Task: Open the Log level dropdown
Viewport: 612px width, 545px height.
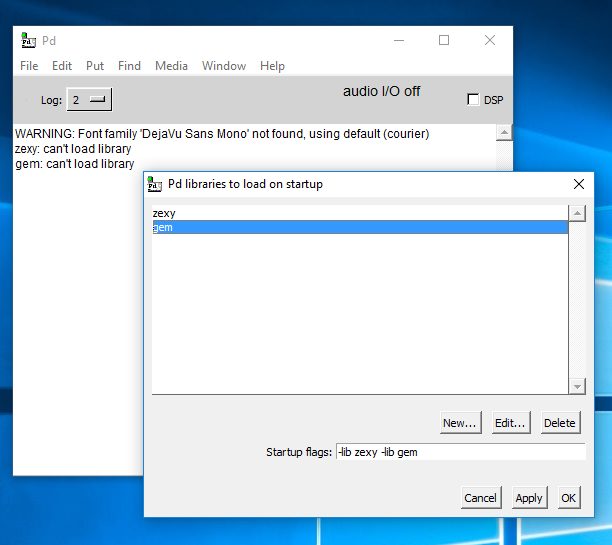Action: point(89,100)
